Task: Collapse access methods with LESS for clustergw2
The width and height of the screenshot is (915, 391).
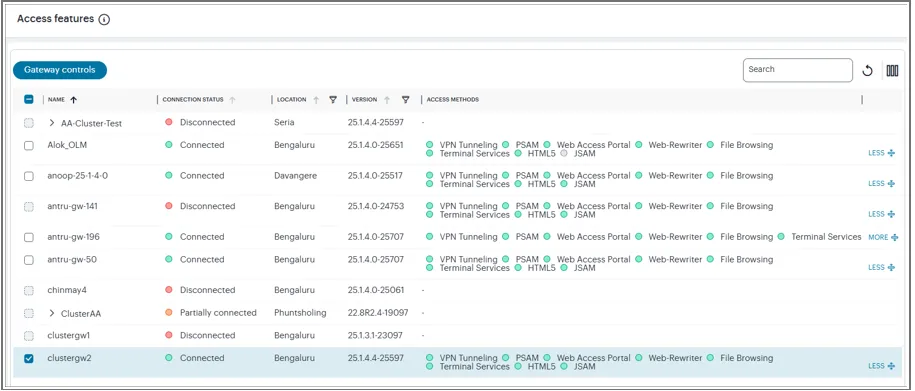Action: [x=881, y=366]
